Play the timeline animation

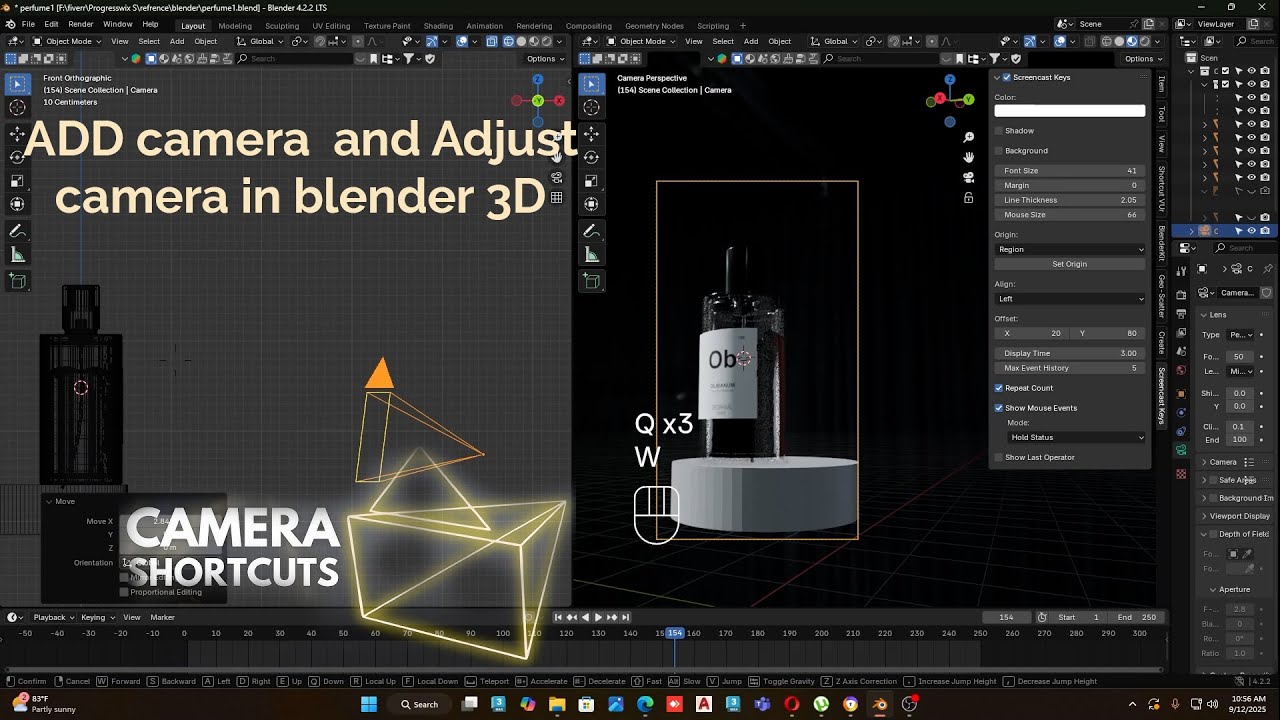pos(598,617)
